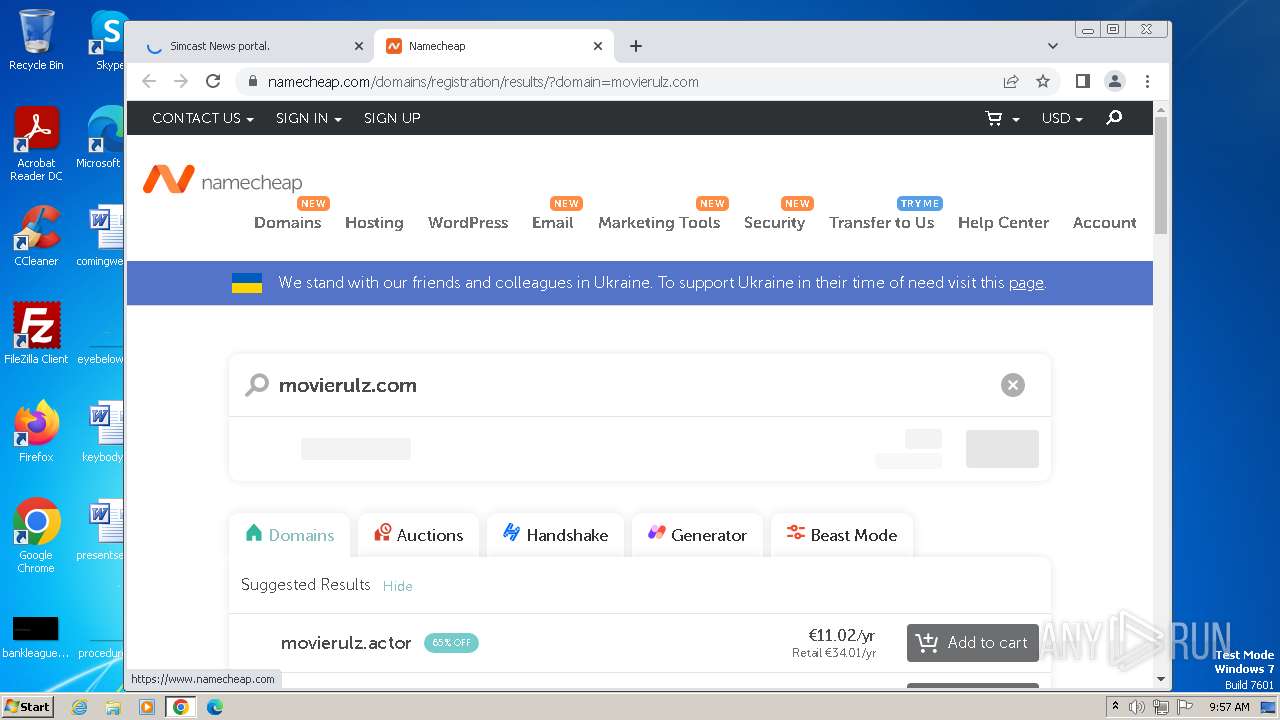Click SIGN UP link
The width and height of the screenshot is (1280, 720).
pyautogui.click(x=392, y=118)
